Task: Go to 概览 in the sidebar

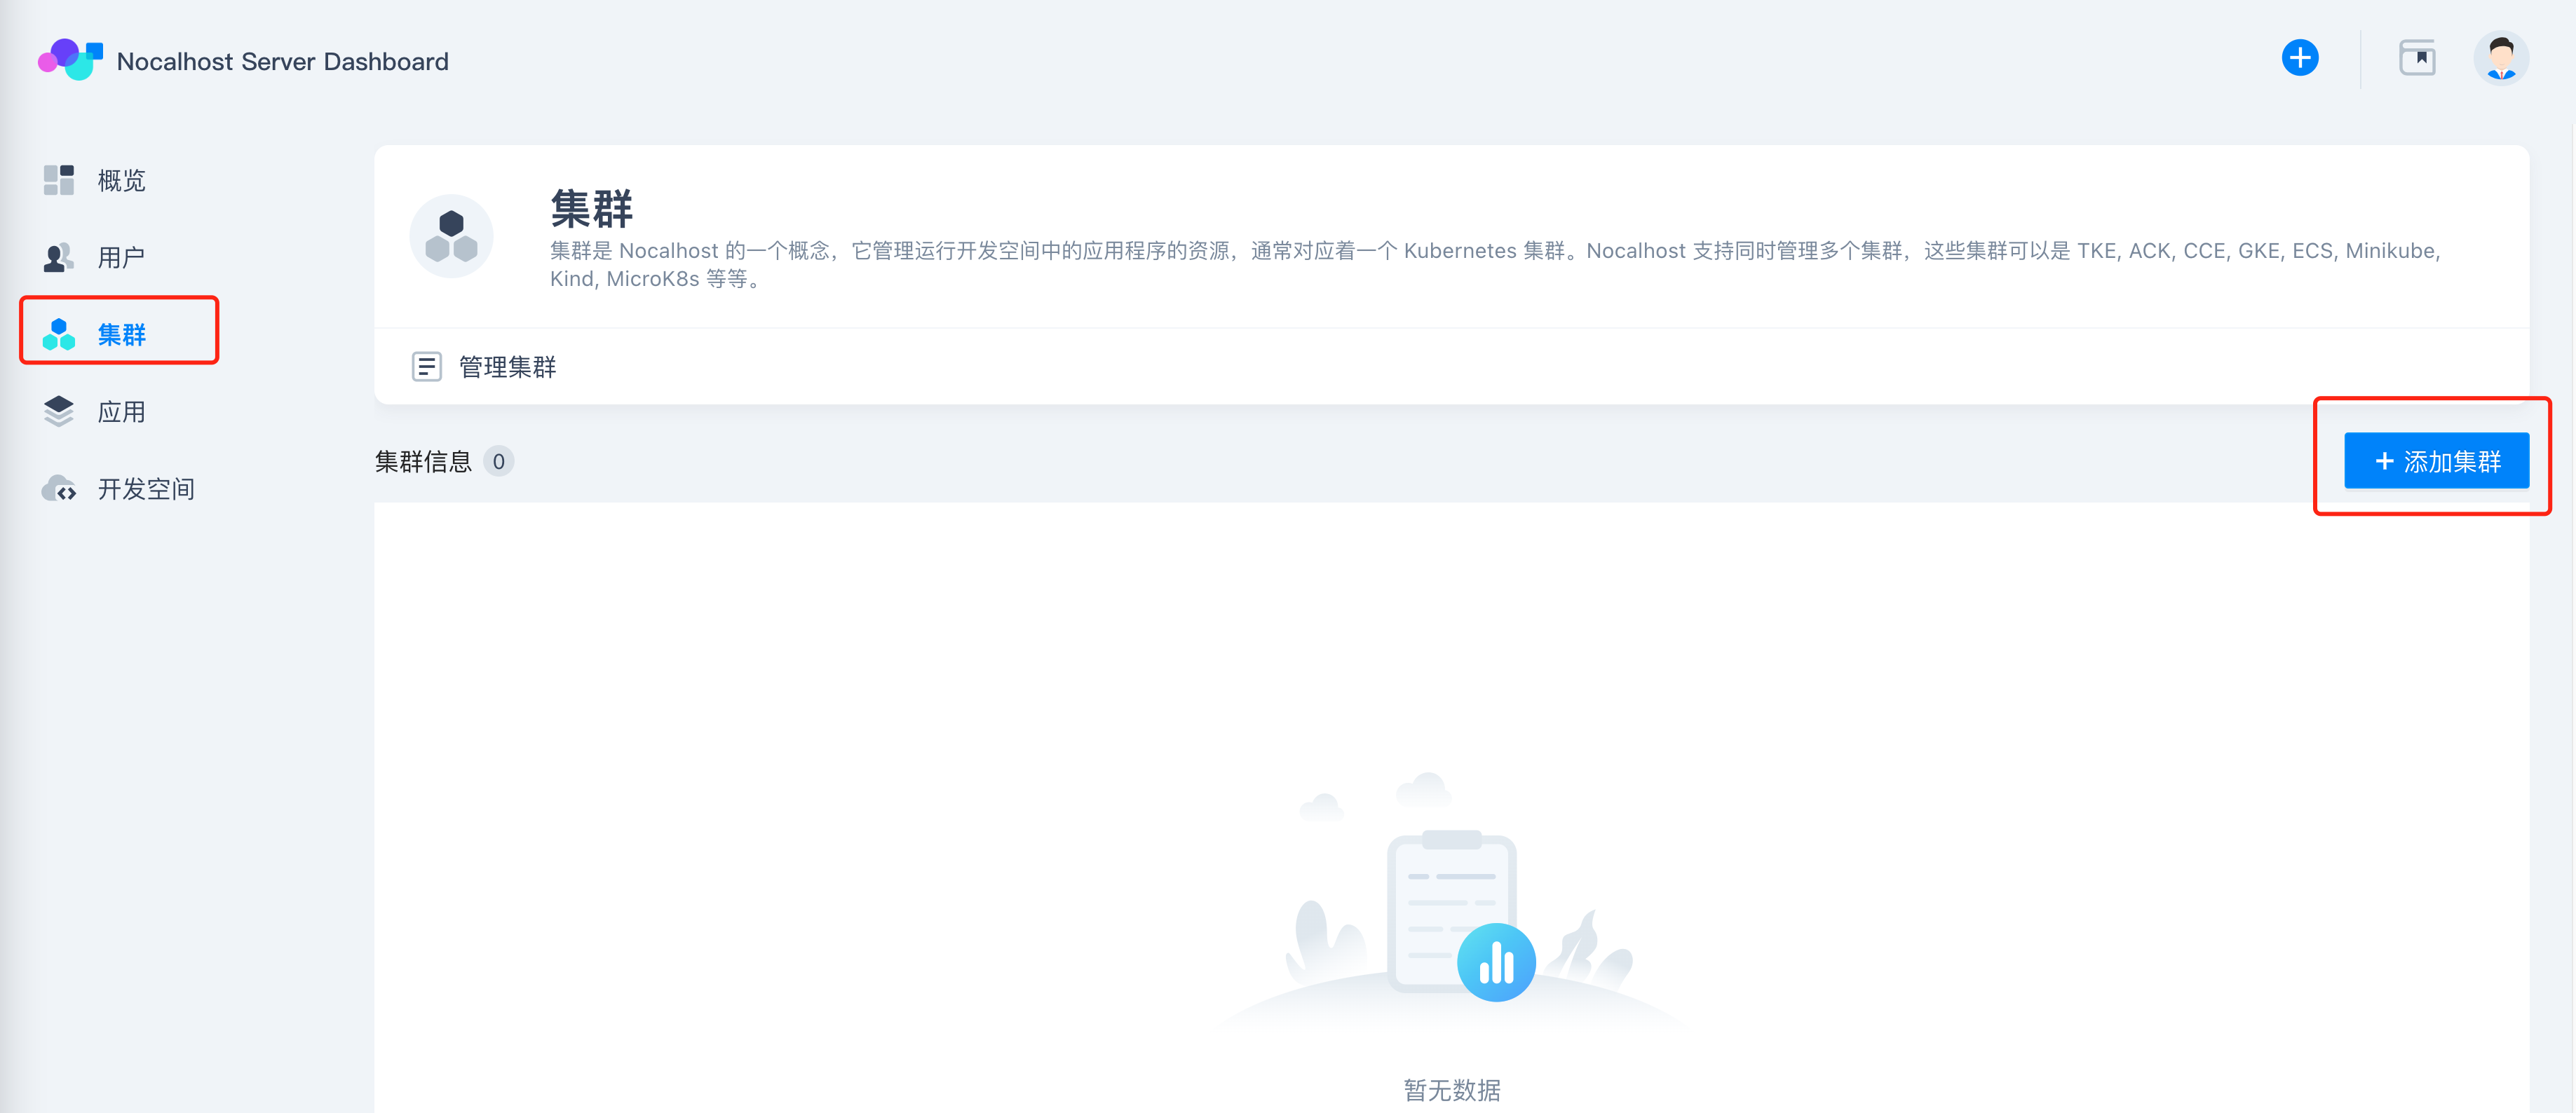Action: (121, 180)
